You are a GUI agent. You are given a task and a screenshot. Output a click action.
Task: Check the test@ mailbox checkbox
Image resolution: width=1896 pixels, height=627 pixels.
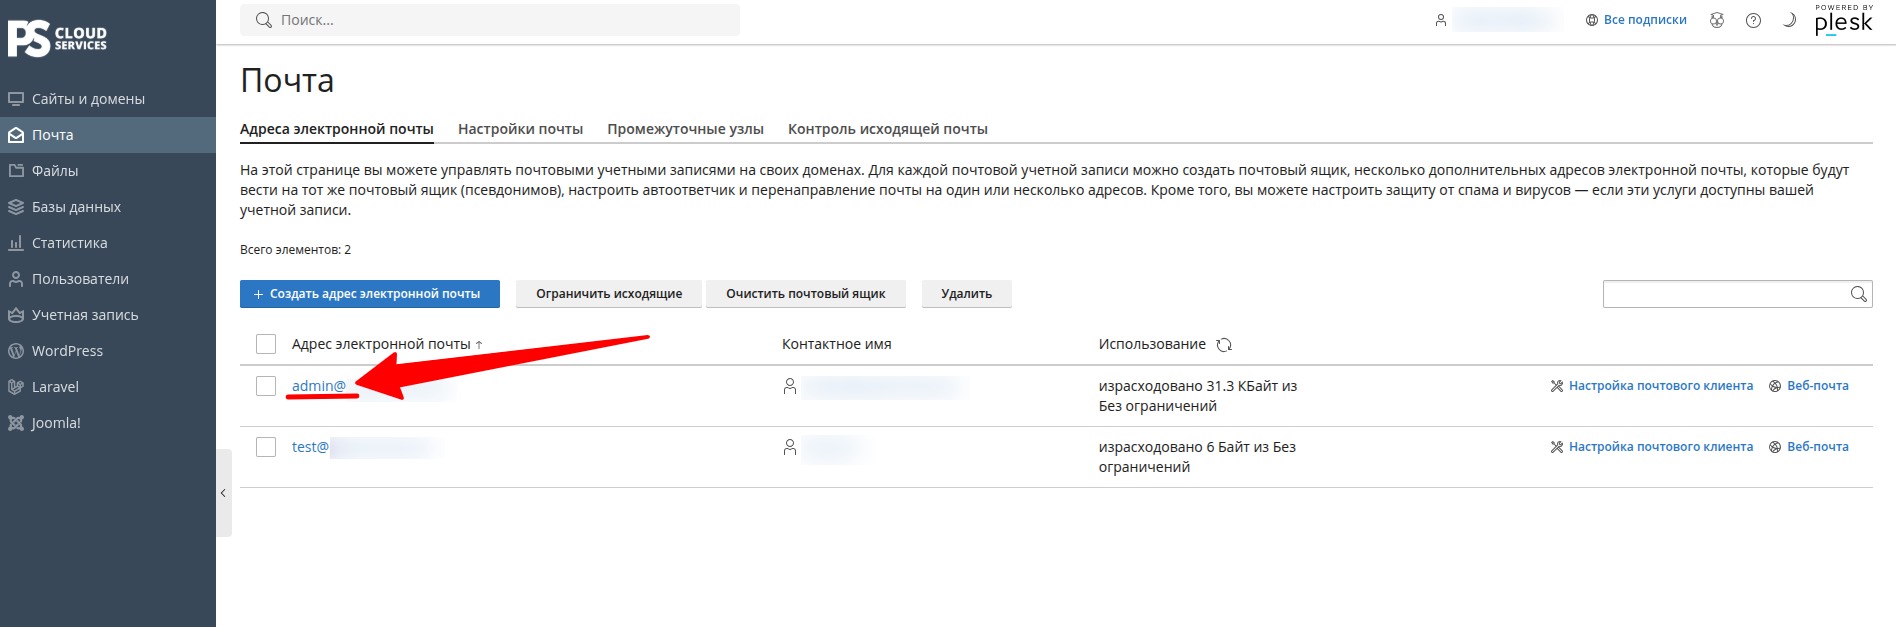266,447
